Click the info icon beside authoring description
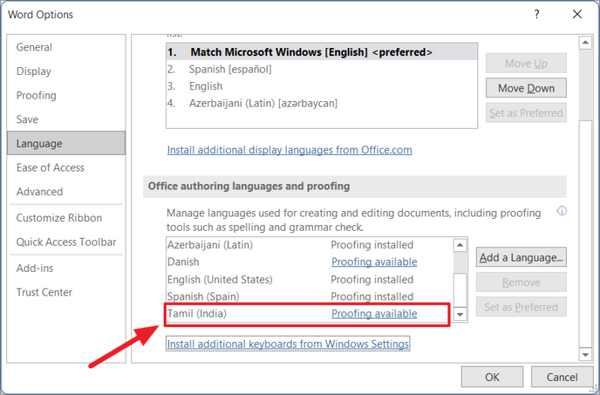This screenshot has width=600, height=395. tap(561, 211)
